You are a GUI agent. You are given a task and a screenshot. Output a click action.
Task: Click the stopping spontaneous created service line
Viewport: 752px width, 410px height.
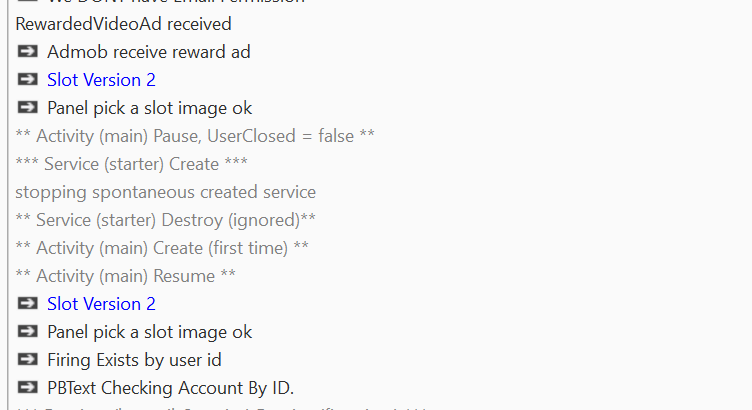tap(165, 192)
